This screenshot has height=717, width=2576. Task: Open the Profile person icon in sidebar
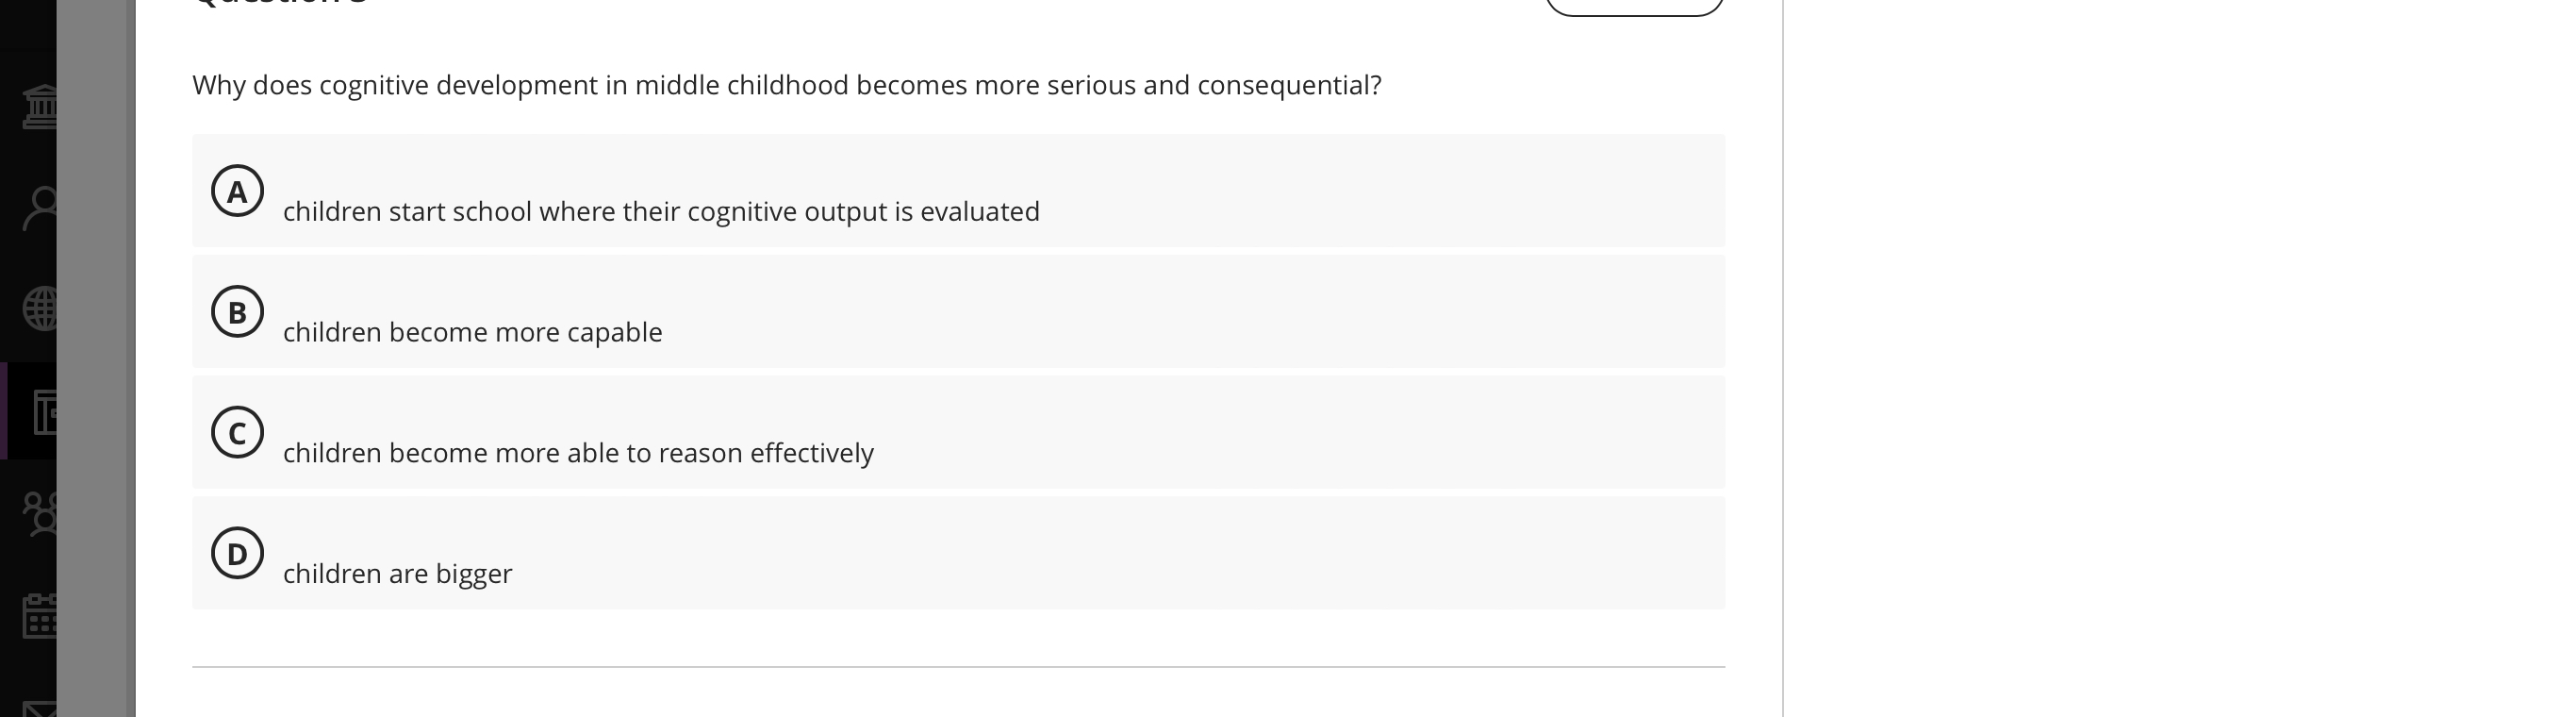pyautogui.click(x=40, y=208)
